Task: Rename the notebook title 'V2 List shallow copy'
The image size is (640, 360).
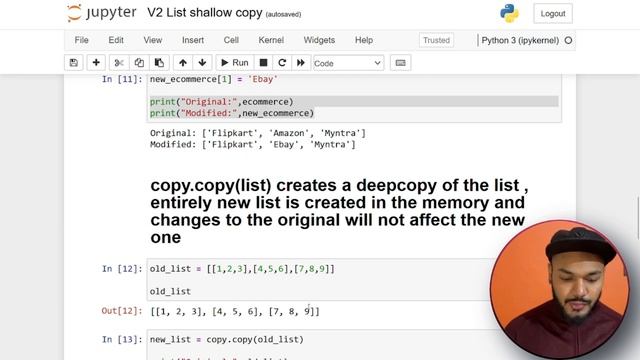Action: (204, 13)
